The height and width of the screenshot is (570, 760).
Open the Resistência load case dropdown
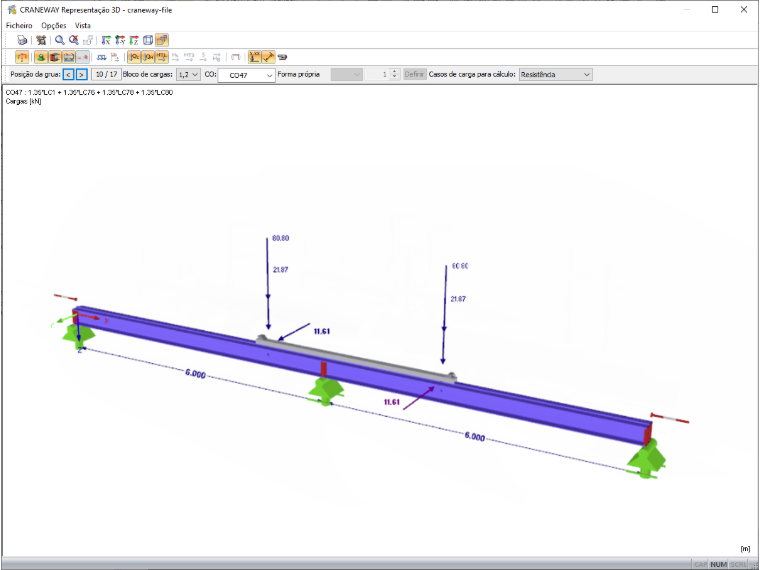[555, 75]
